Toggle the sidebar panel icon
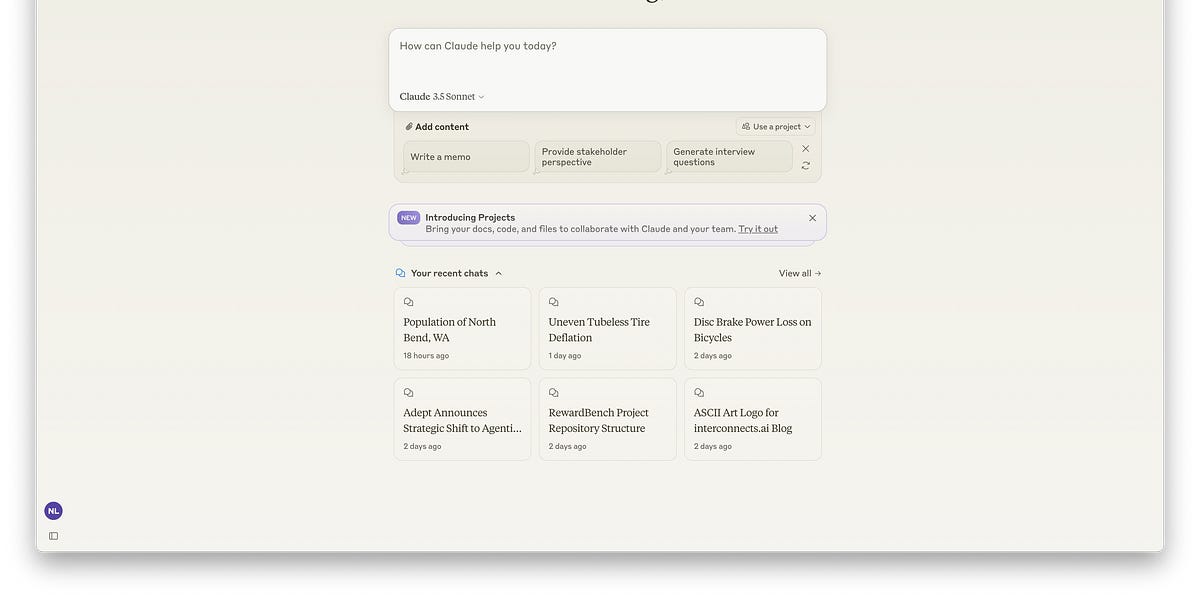The height and width of the screenshot is (600, 1200). [x=54, y=536]
